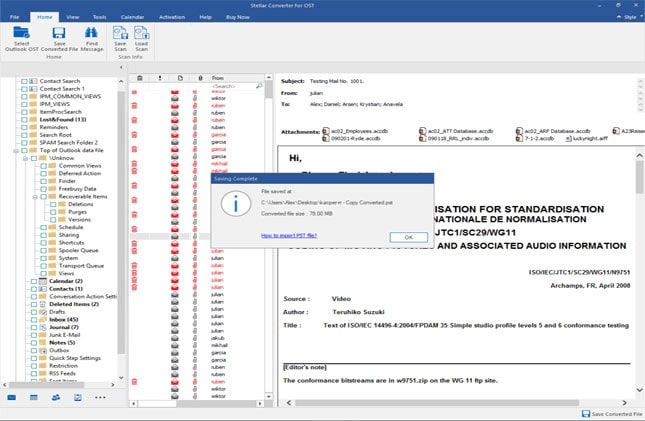Open the Find Message binoculars tool
The width and height of the screenshot is (645, 421).
coord(91,33)
